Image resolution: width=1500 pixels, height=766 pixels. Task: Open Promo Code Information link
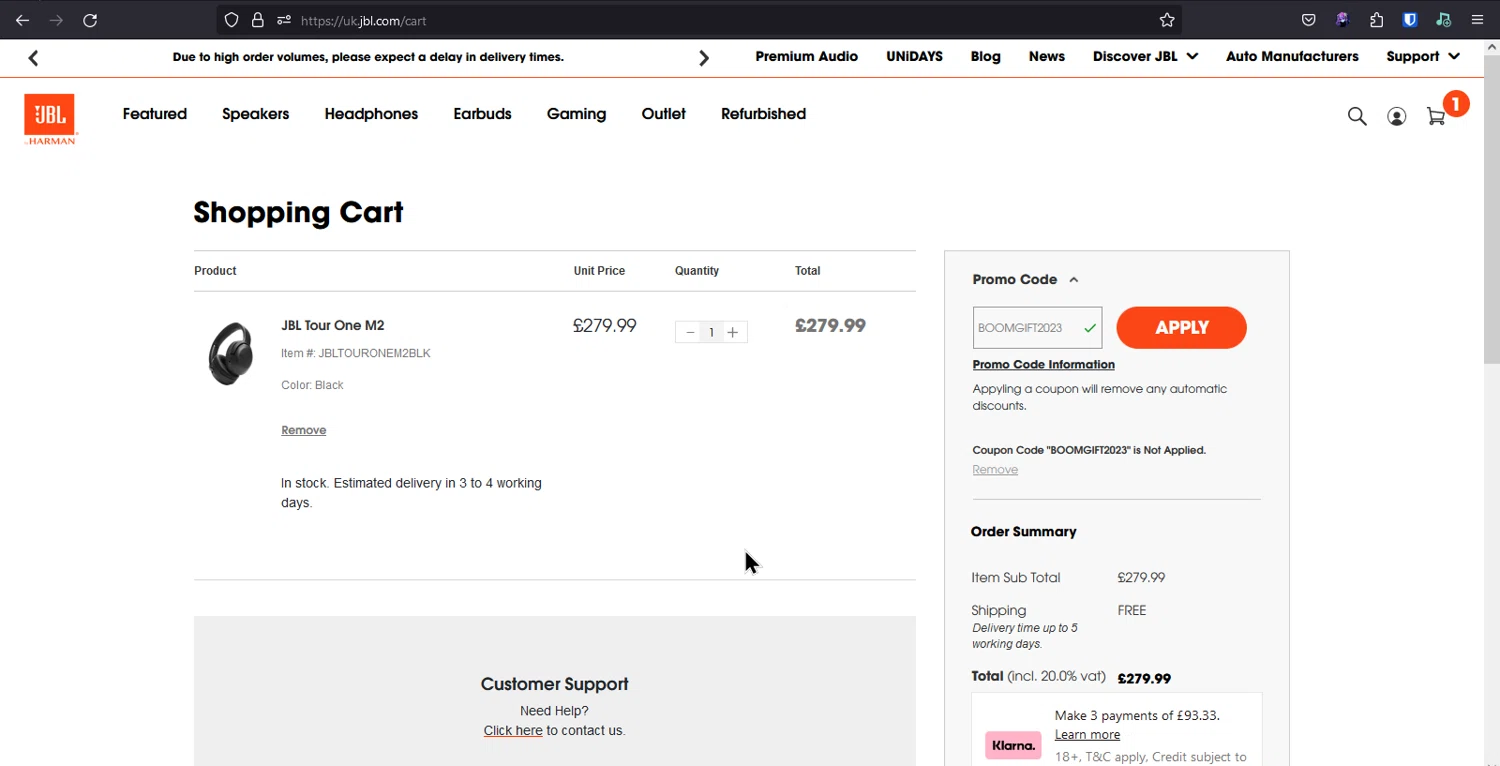[x=1043, y=365]
